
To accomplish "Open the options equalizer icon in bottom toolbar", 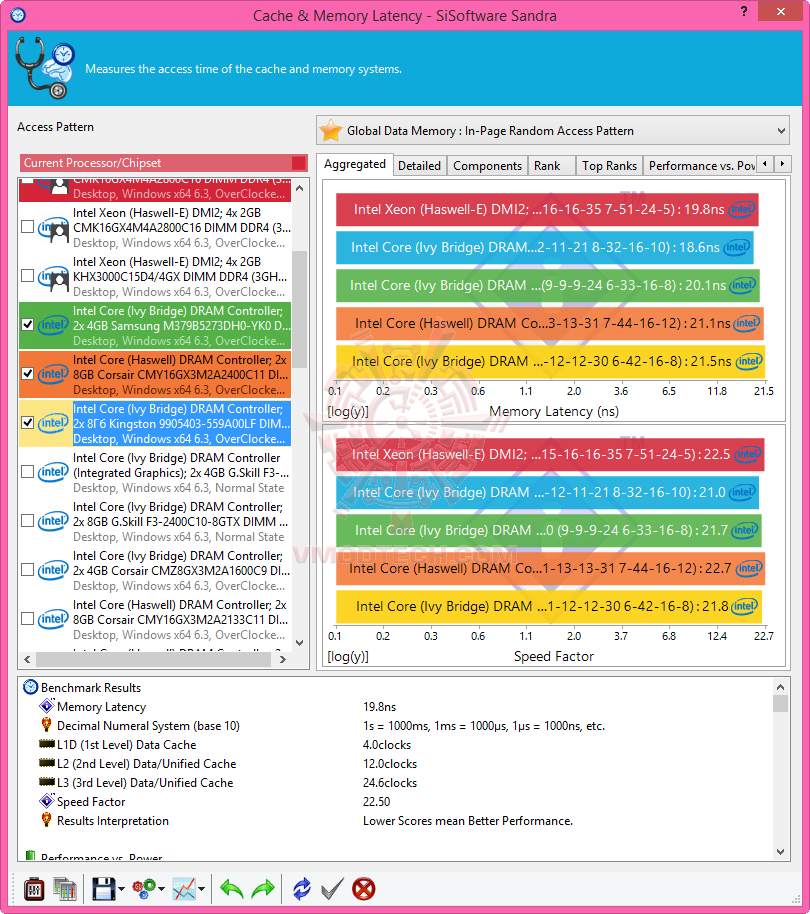I will click(x=34, y=889).
